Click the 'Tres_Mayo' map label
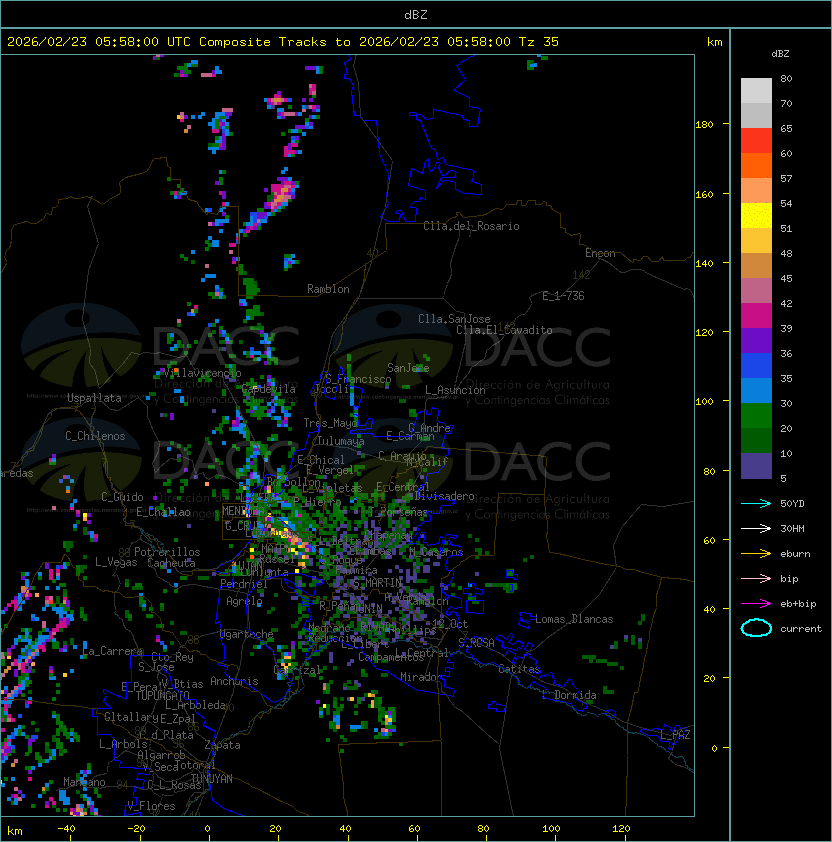832x842 pixels. (330, 423)
